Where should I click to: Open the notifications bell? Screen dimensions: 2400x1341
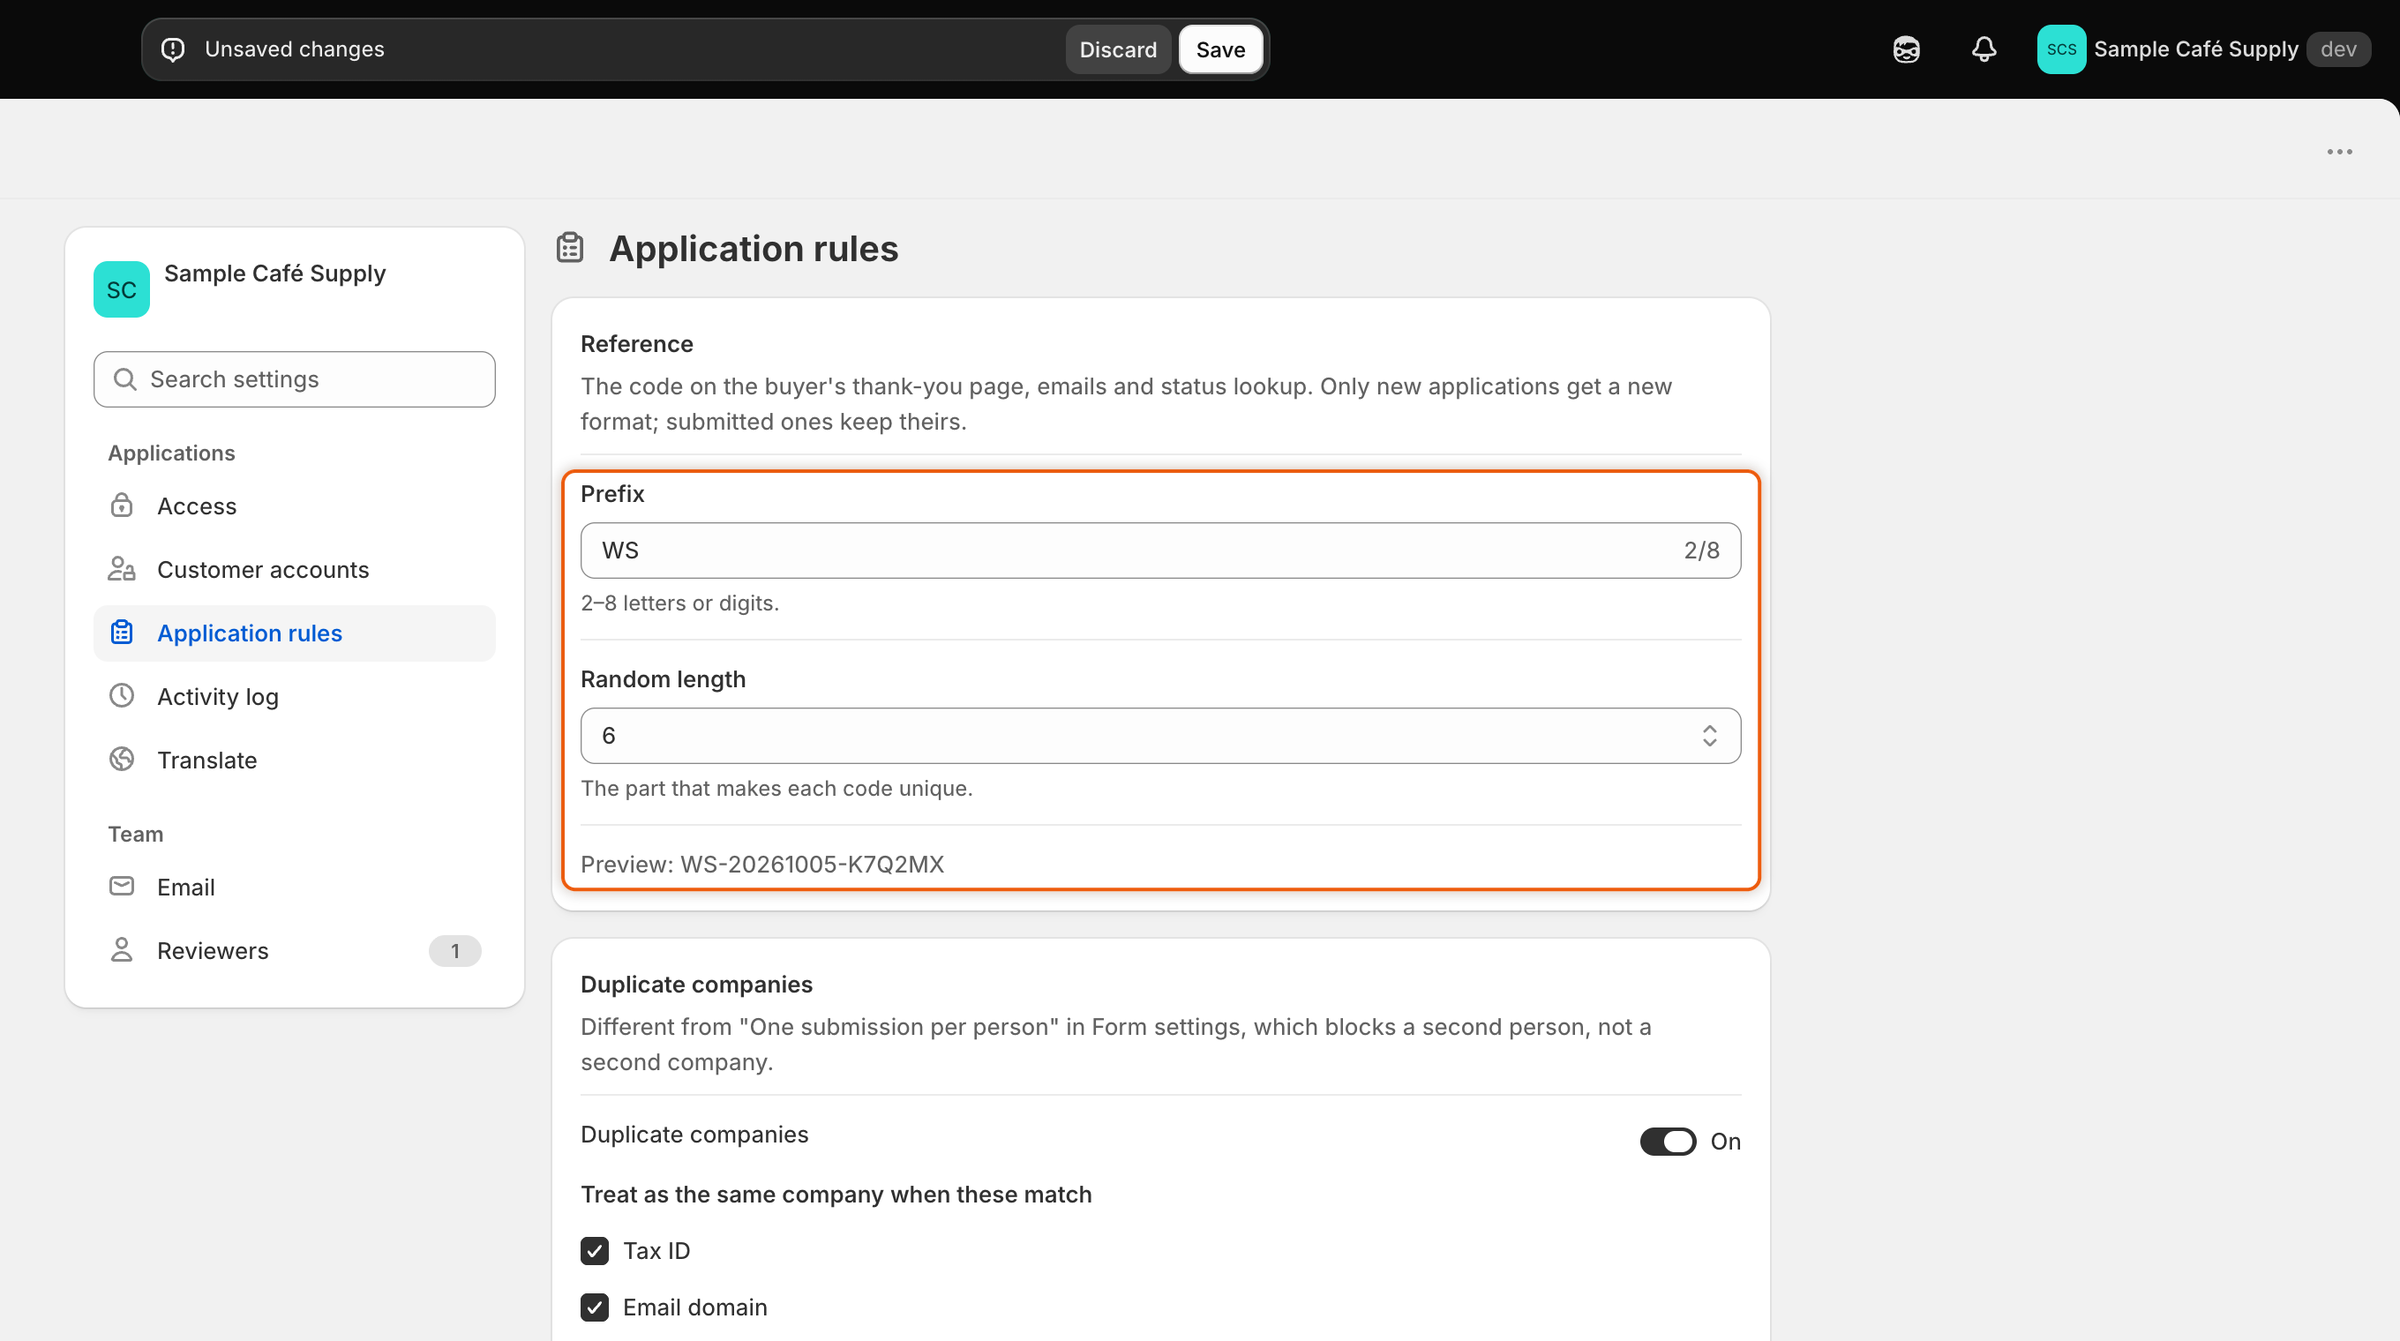(x=1984, y=49)
